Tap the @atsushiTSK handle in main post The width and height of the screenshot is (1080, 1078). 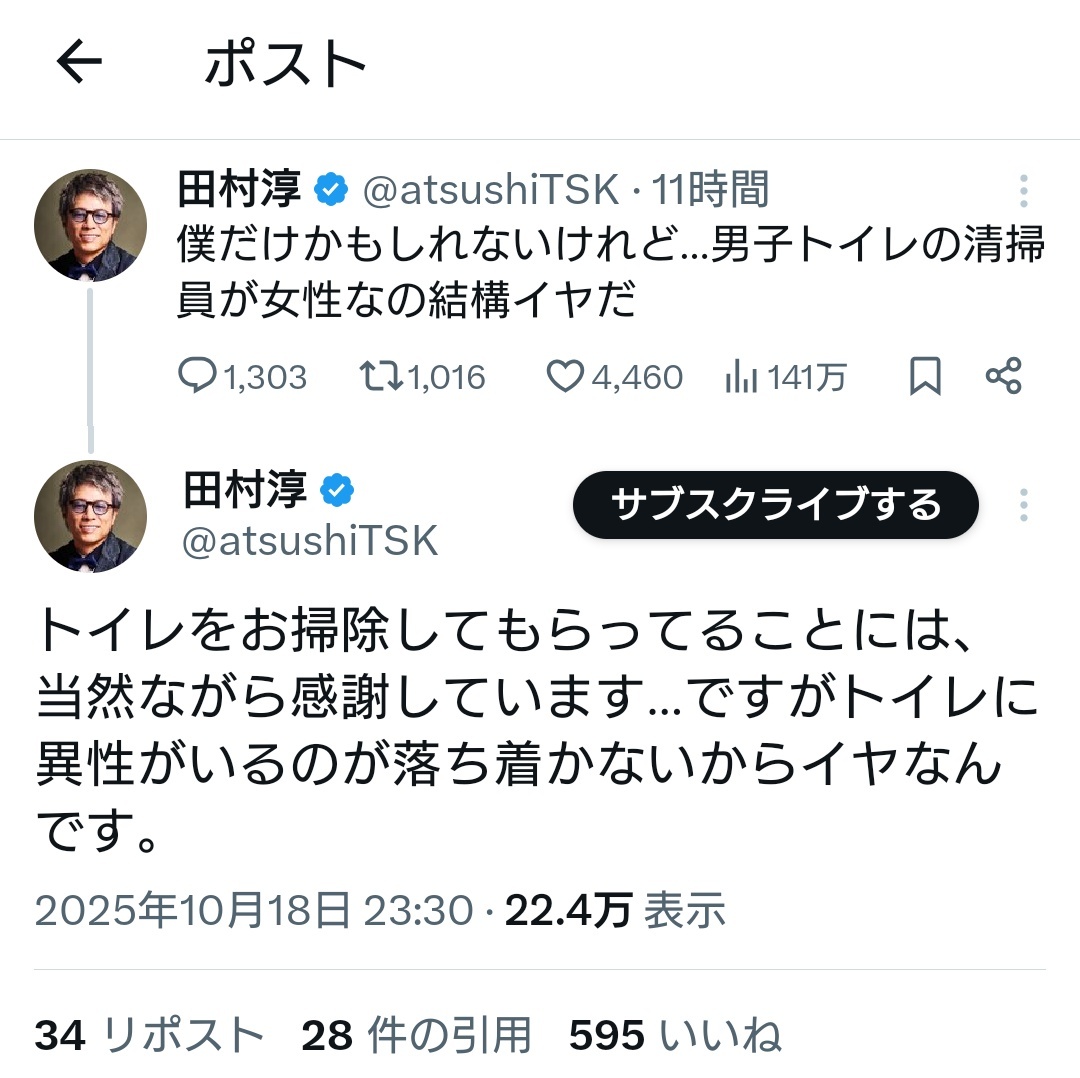click(311, 541)
